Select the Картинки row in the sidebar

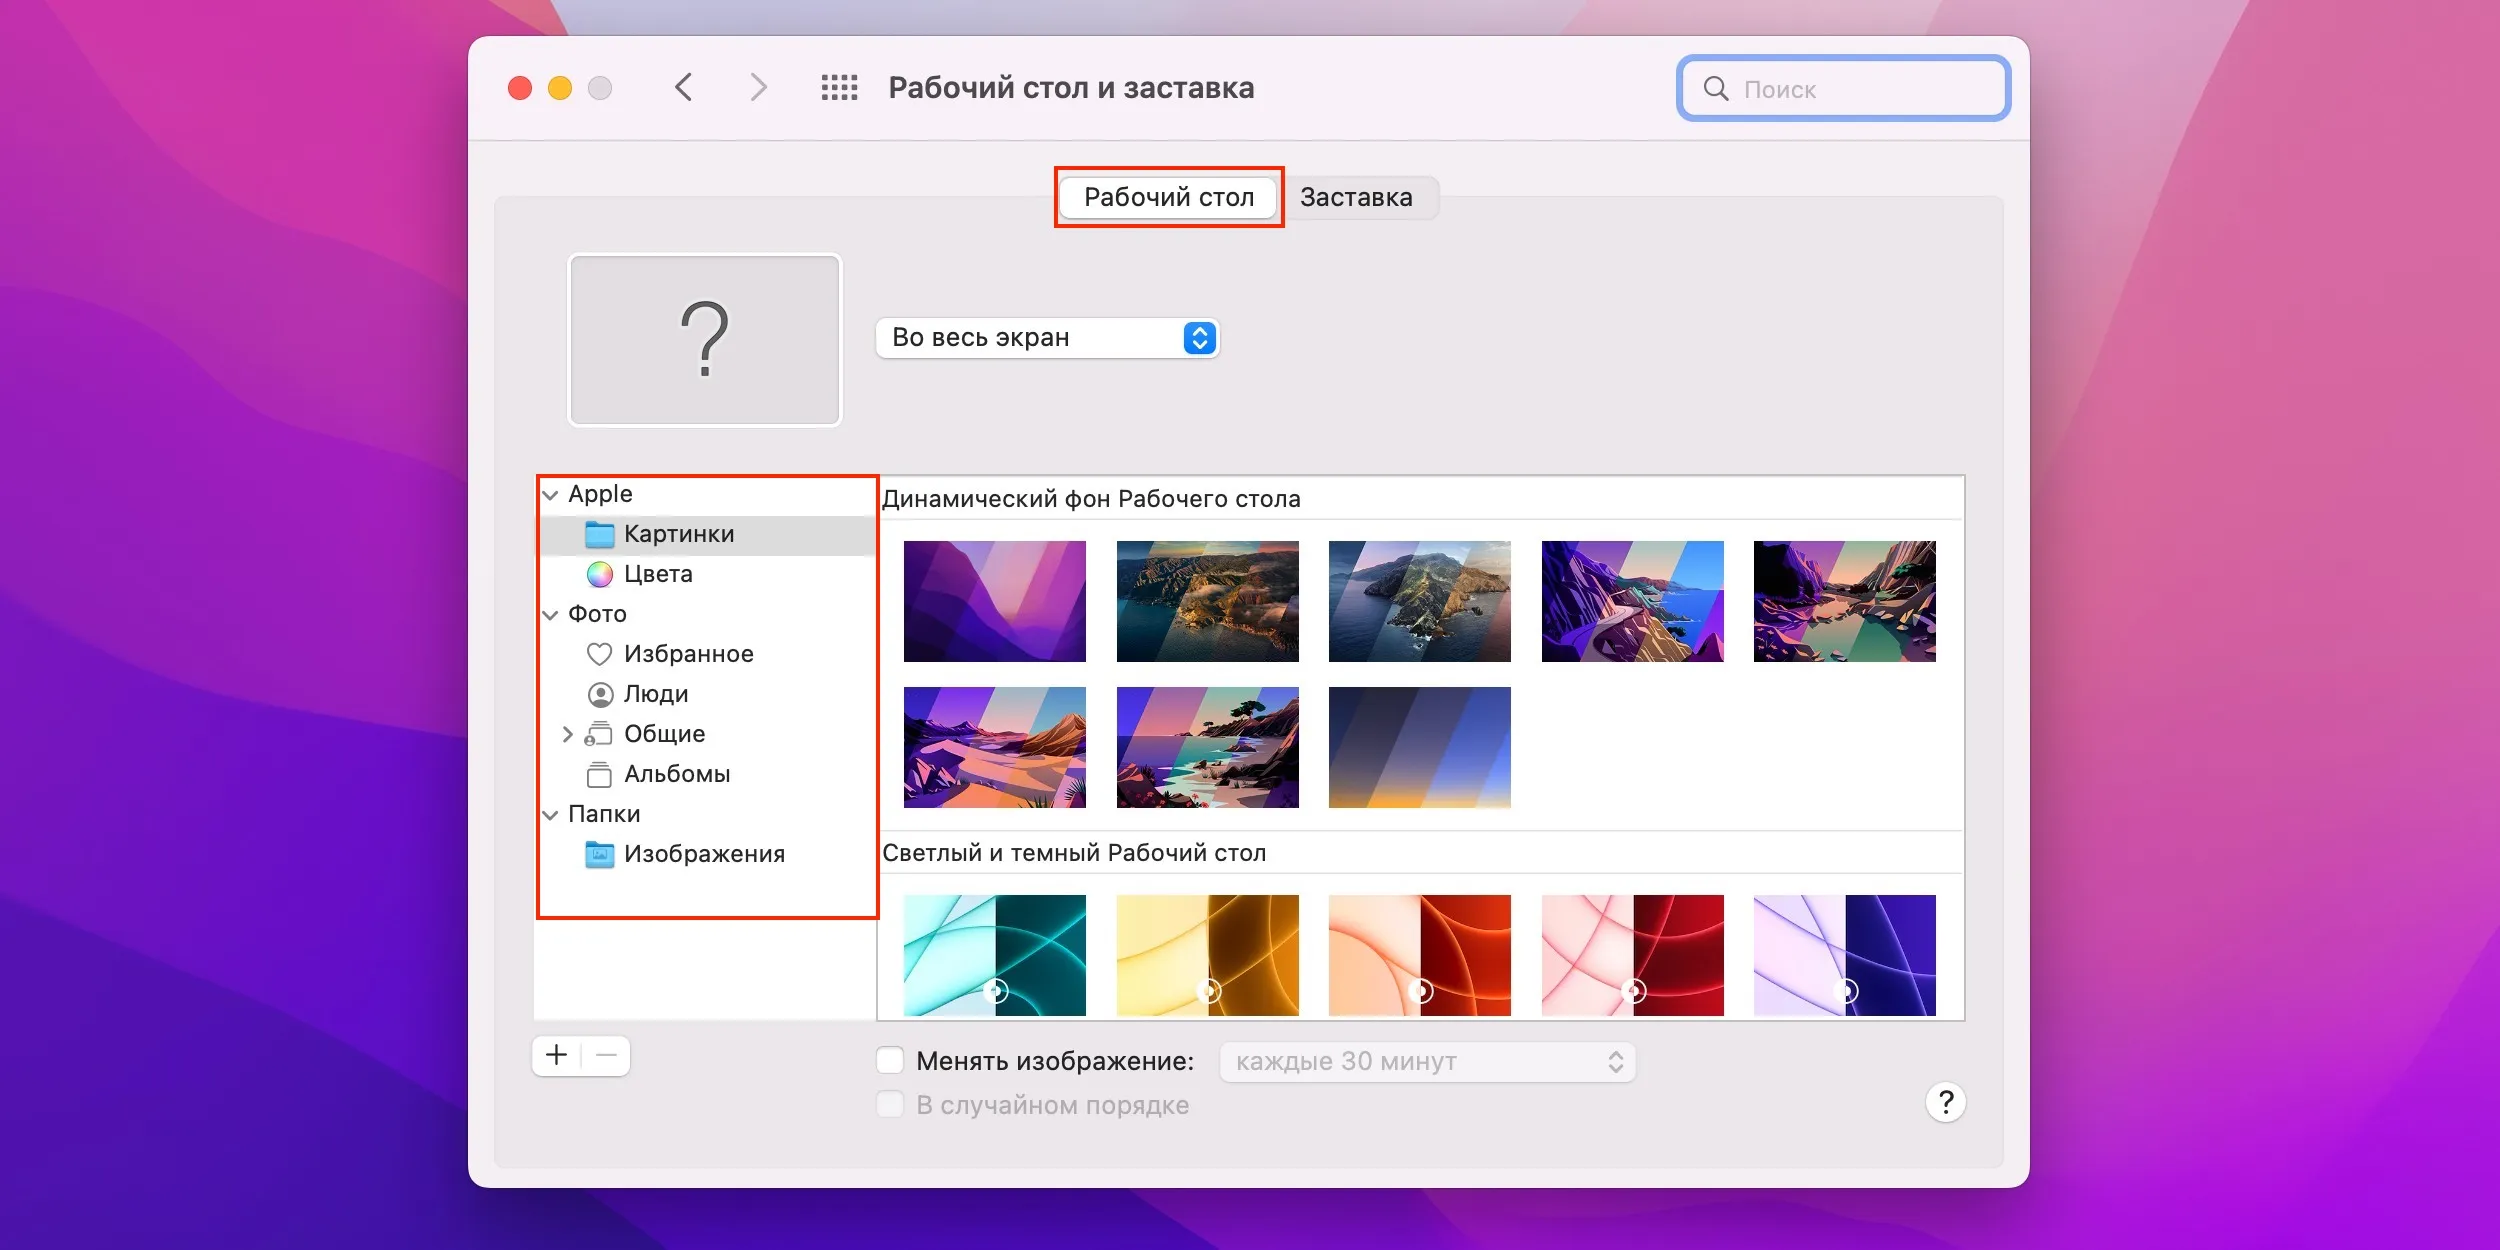click(x=707, y=534)
